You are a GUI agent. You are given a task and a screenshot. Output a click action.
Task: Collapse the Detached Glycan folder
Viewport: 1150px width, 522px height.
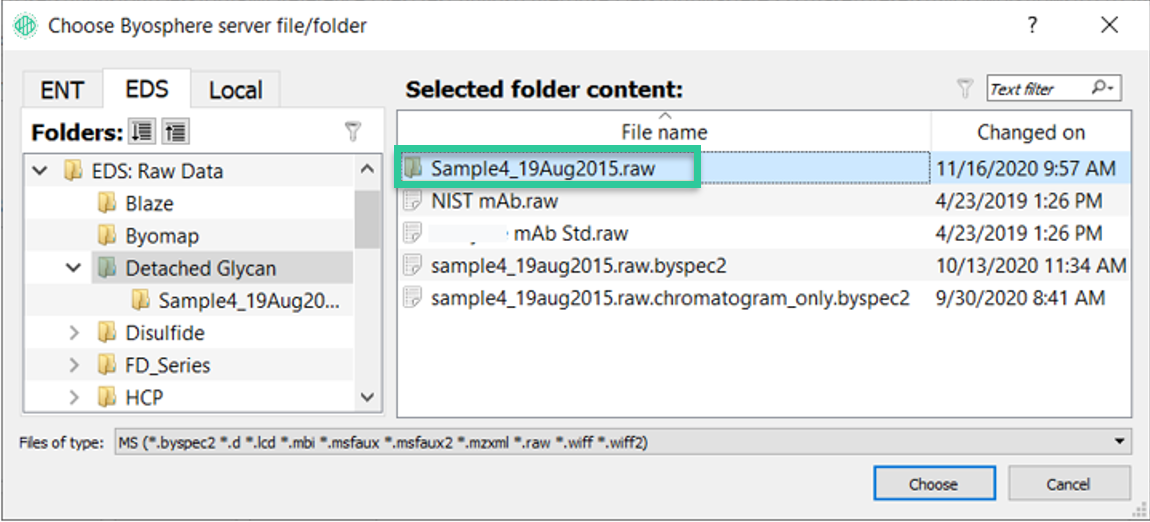click(x=73, y=268)
